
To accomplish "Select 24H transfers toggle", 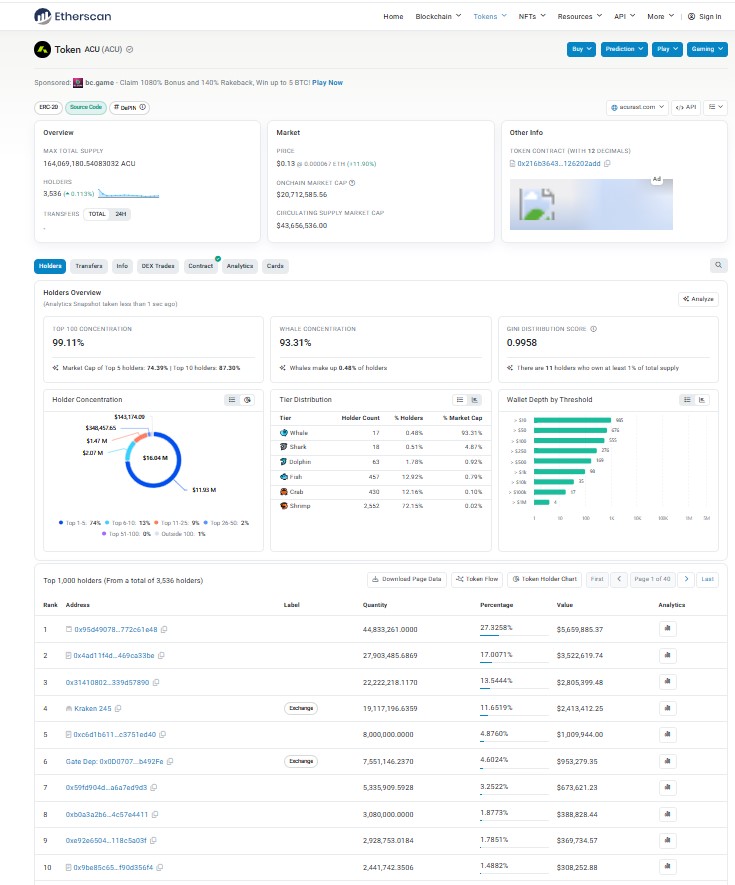I will 121,214.
